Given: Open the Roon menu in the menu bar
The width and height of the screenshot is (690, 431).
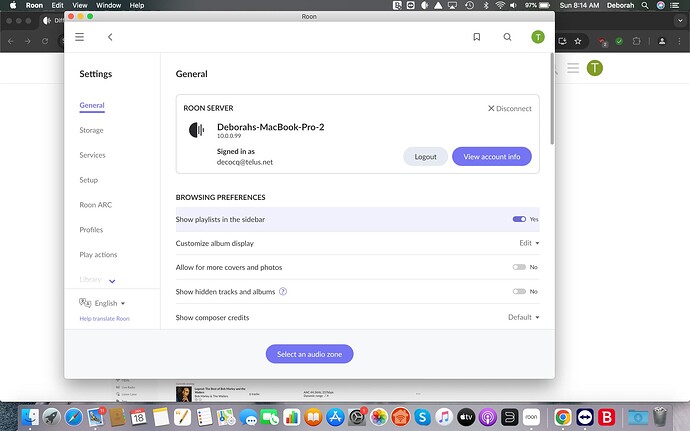Looking at the screenshot, I should [x=34, y=5].
